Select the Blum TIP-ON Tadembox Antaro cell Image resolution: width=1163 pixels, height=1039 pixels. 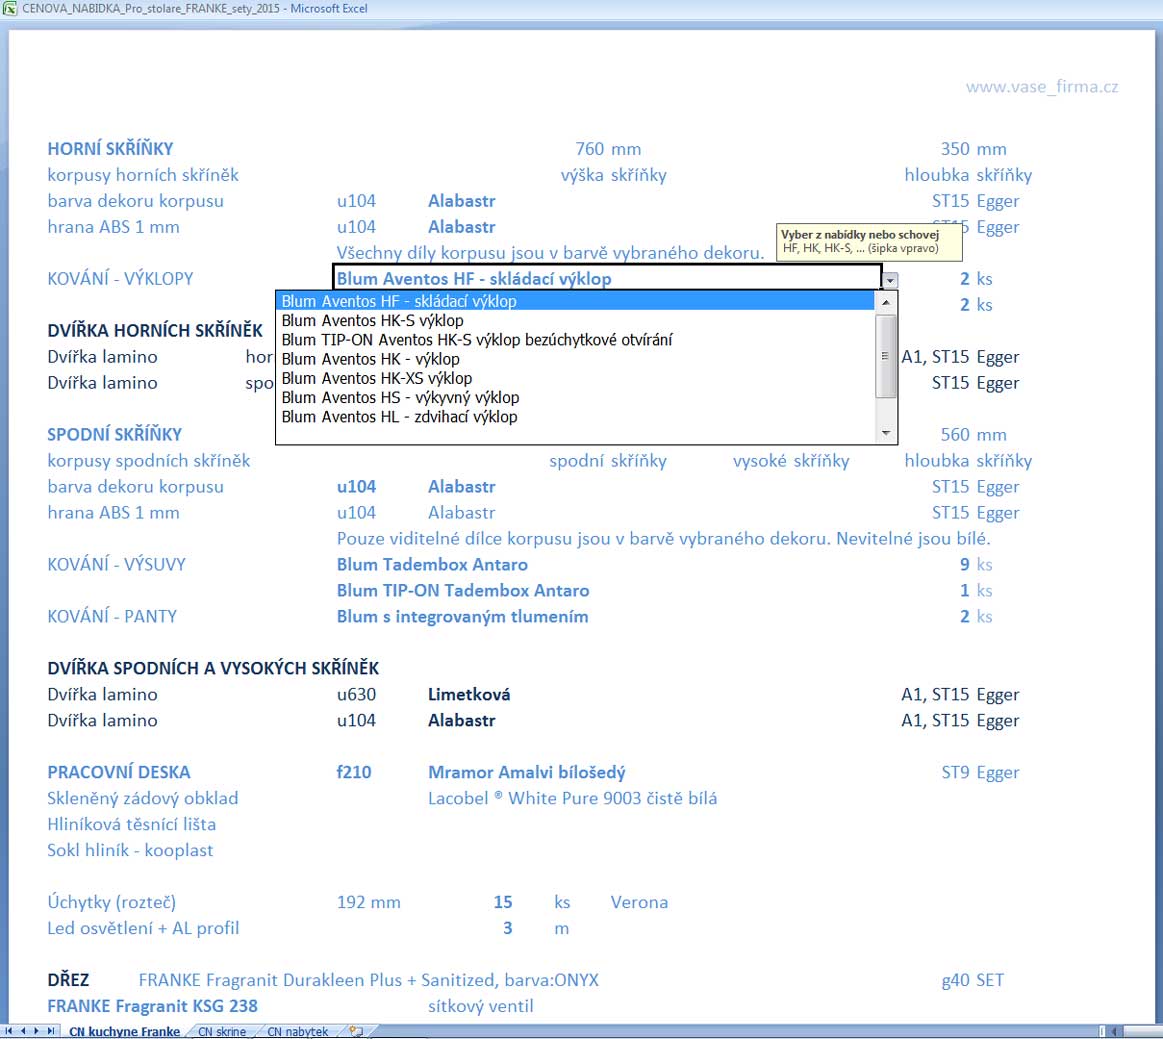point(463,590)
